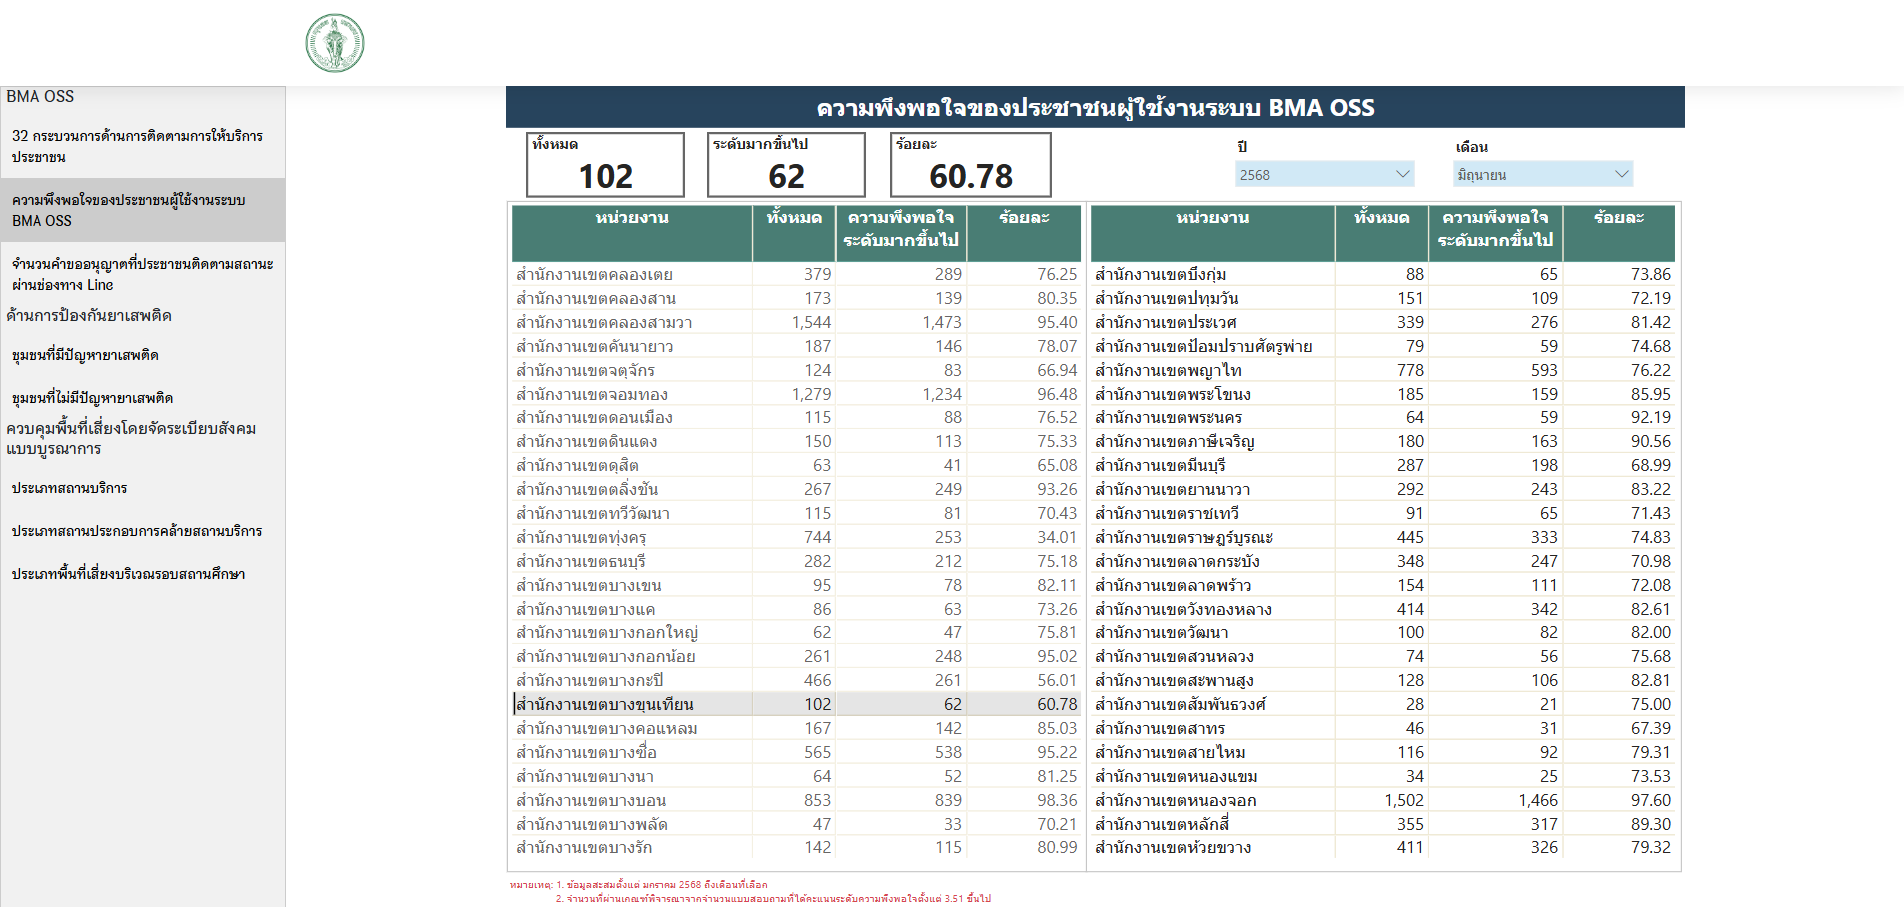Select the สำนักงานเขตบางรัก row name
1904x907 pixels.
pos(584,847)
